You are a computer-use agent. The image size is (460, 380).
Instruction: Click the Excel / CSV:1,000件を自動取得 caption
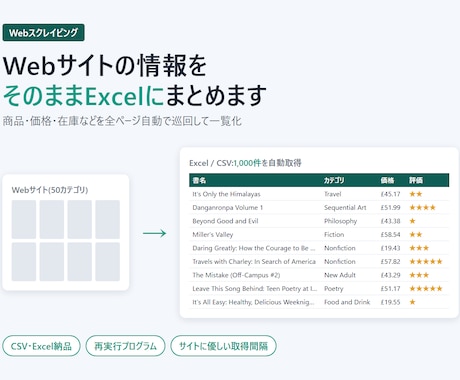click(x=245, y=163)
